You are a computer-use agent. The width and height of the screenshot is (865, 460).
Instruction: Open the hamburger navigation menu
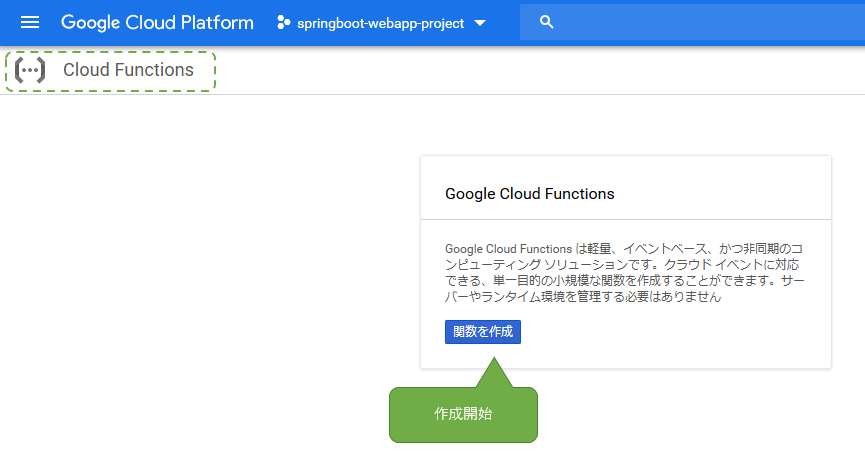point(30,22)
